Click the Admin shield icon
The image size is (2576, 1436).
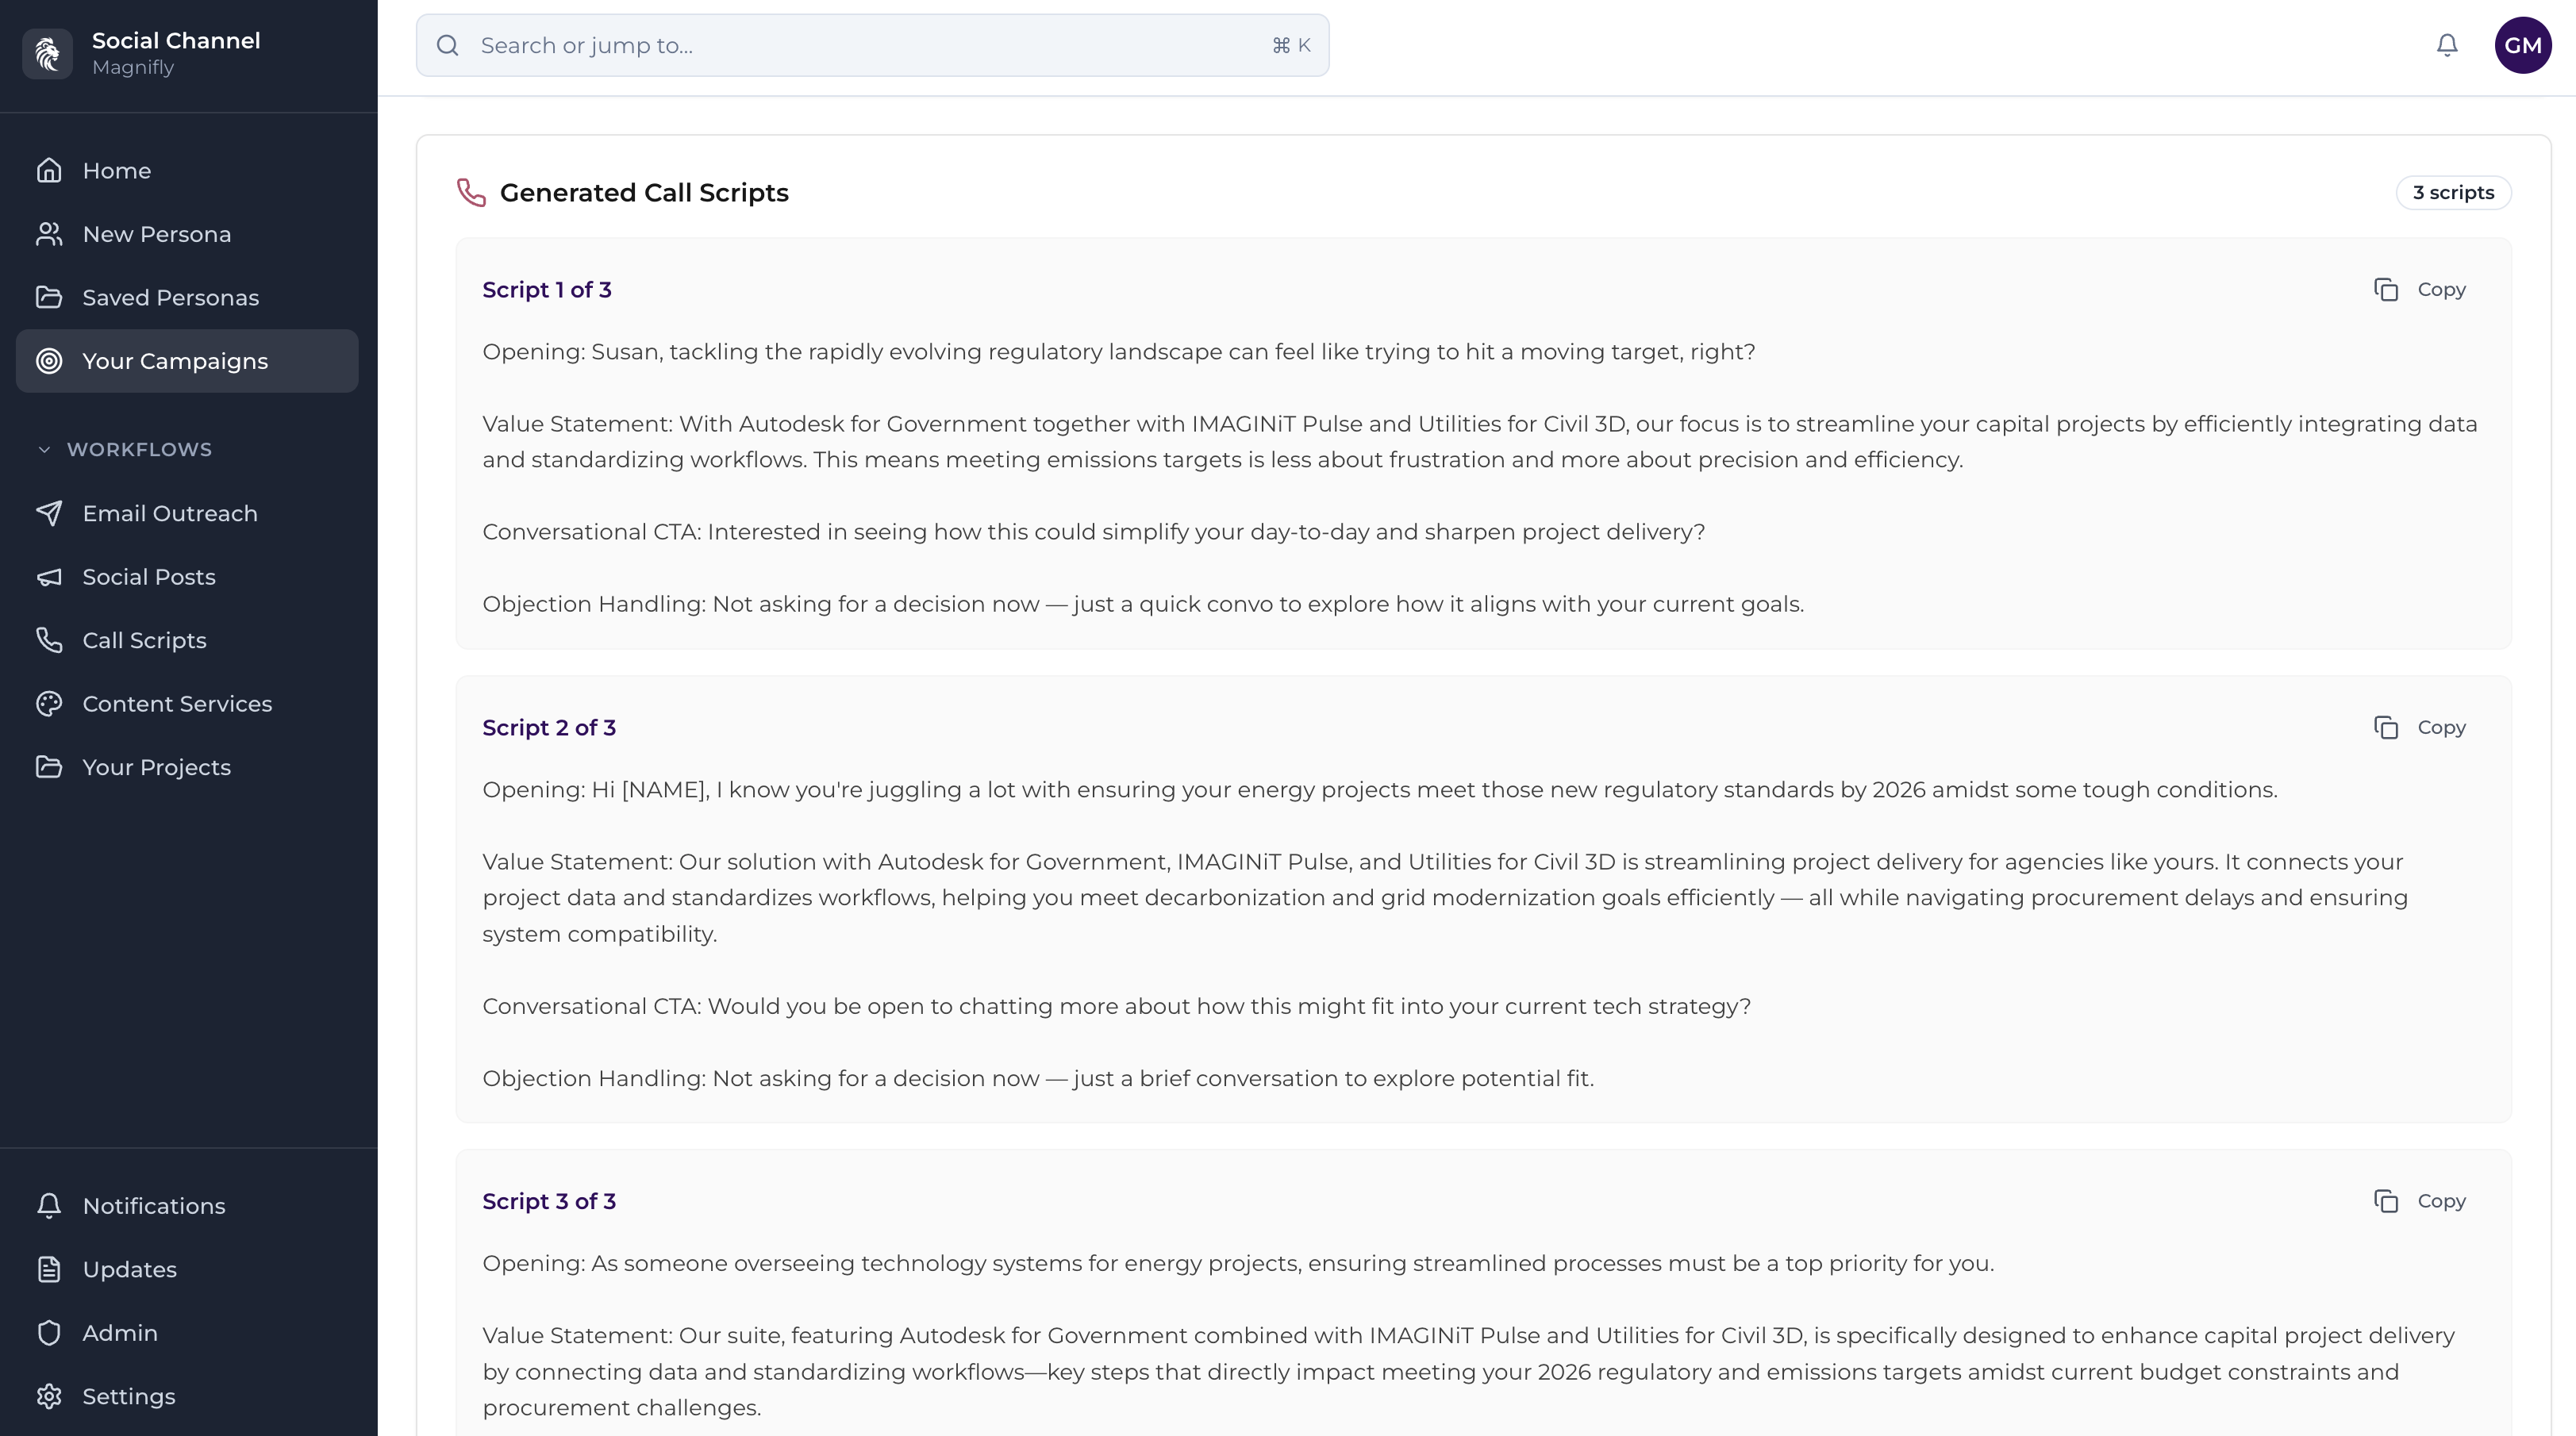49,1333
